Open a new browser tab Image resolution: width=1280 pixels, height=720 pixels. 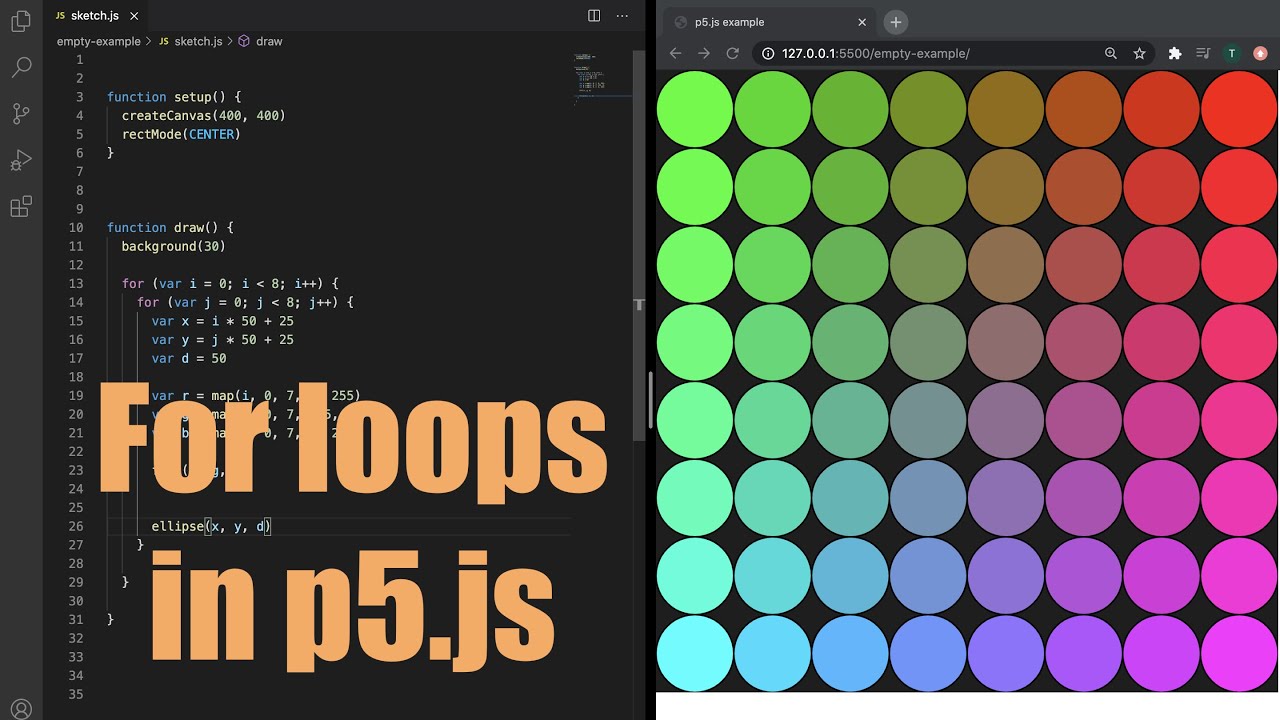tap(896, 22)
